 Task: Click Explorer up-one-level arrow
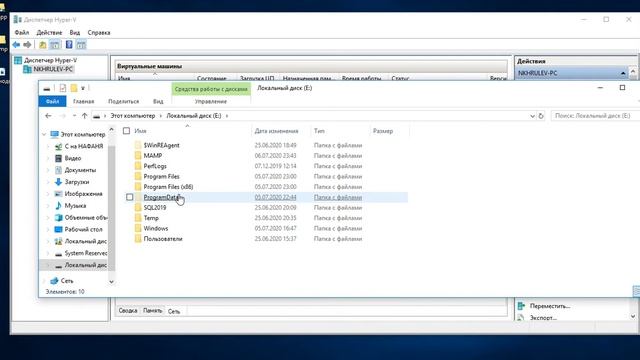[x=84, y=116]
